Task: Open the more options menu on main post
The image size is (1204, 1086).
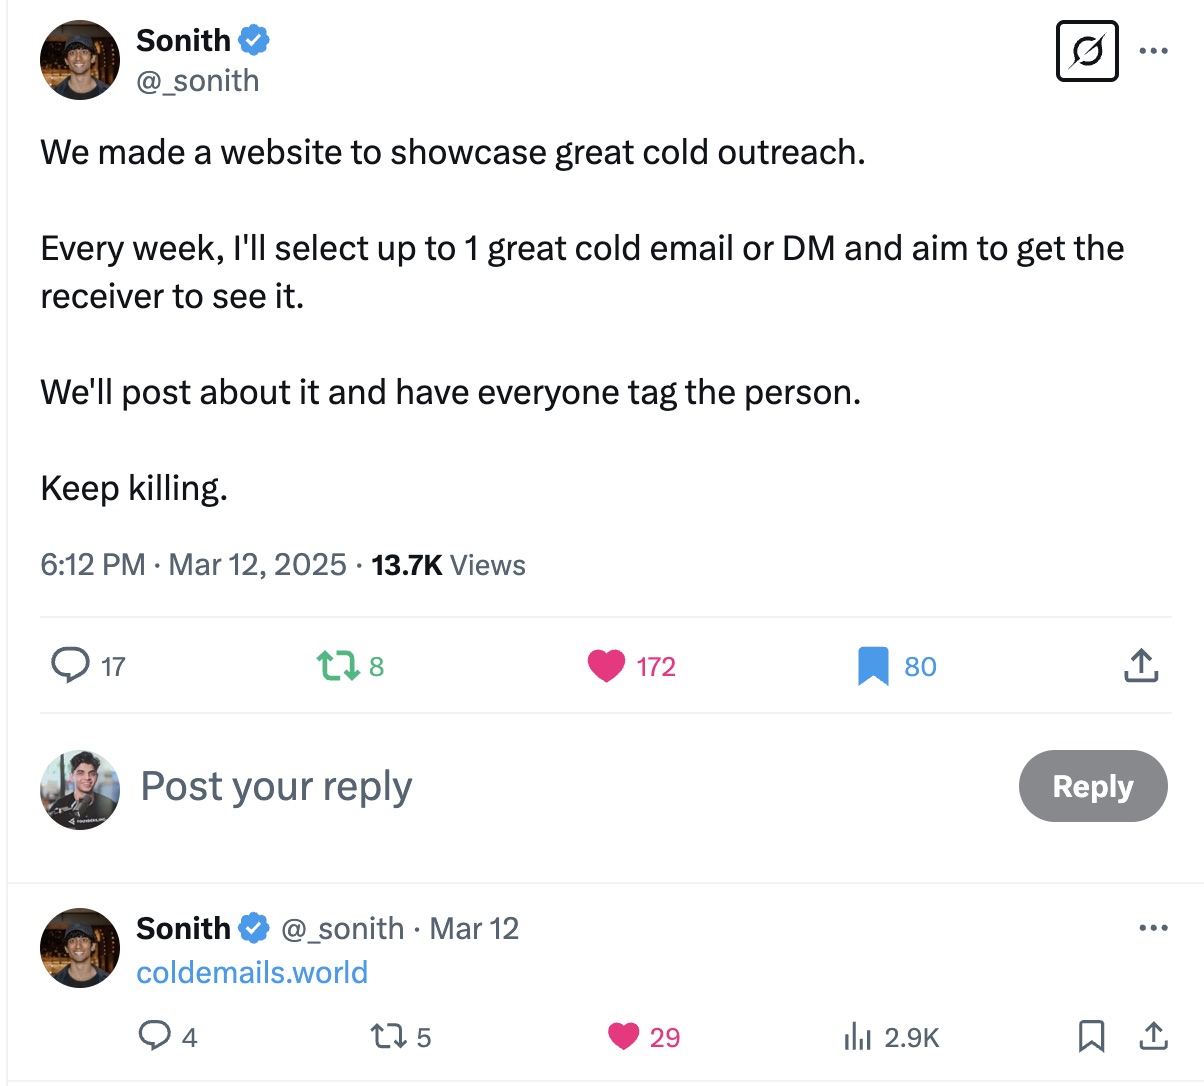Action: coord(1152,49)
